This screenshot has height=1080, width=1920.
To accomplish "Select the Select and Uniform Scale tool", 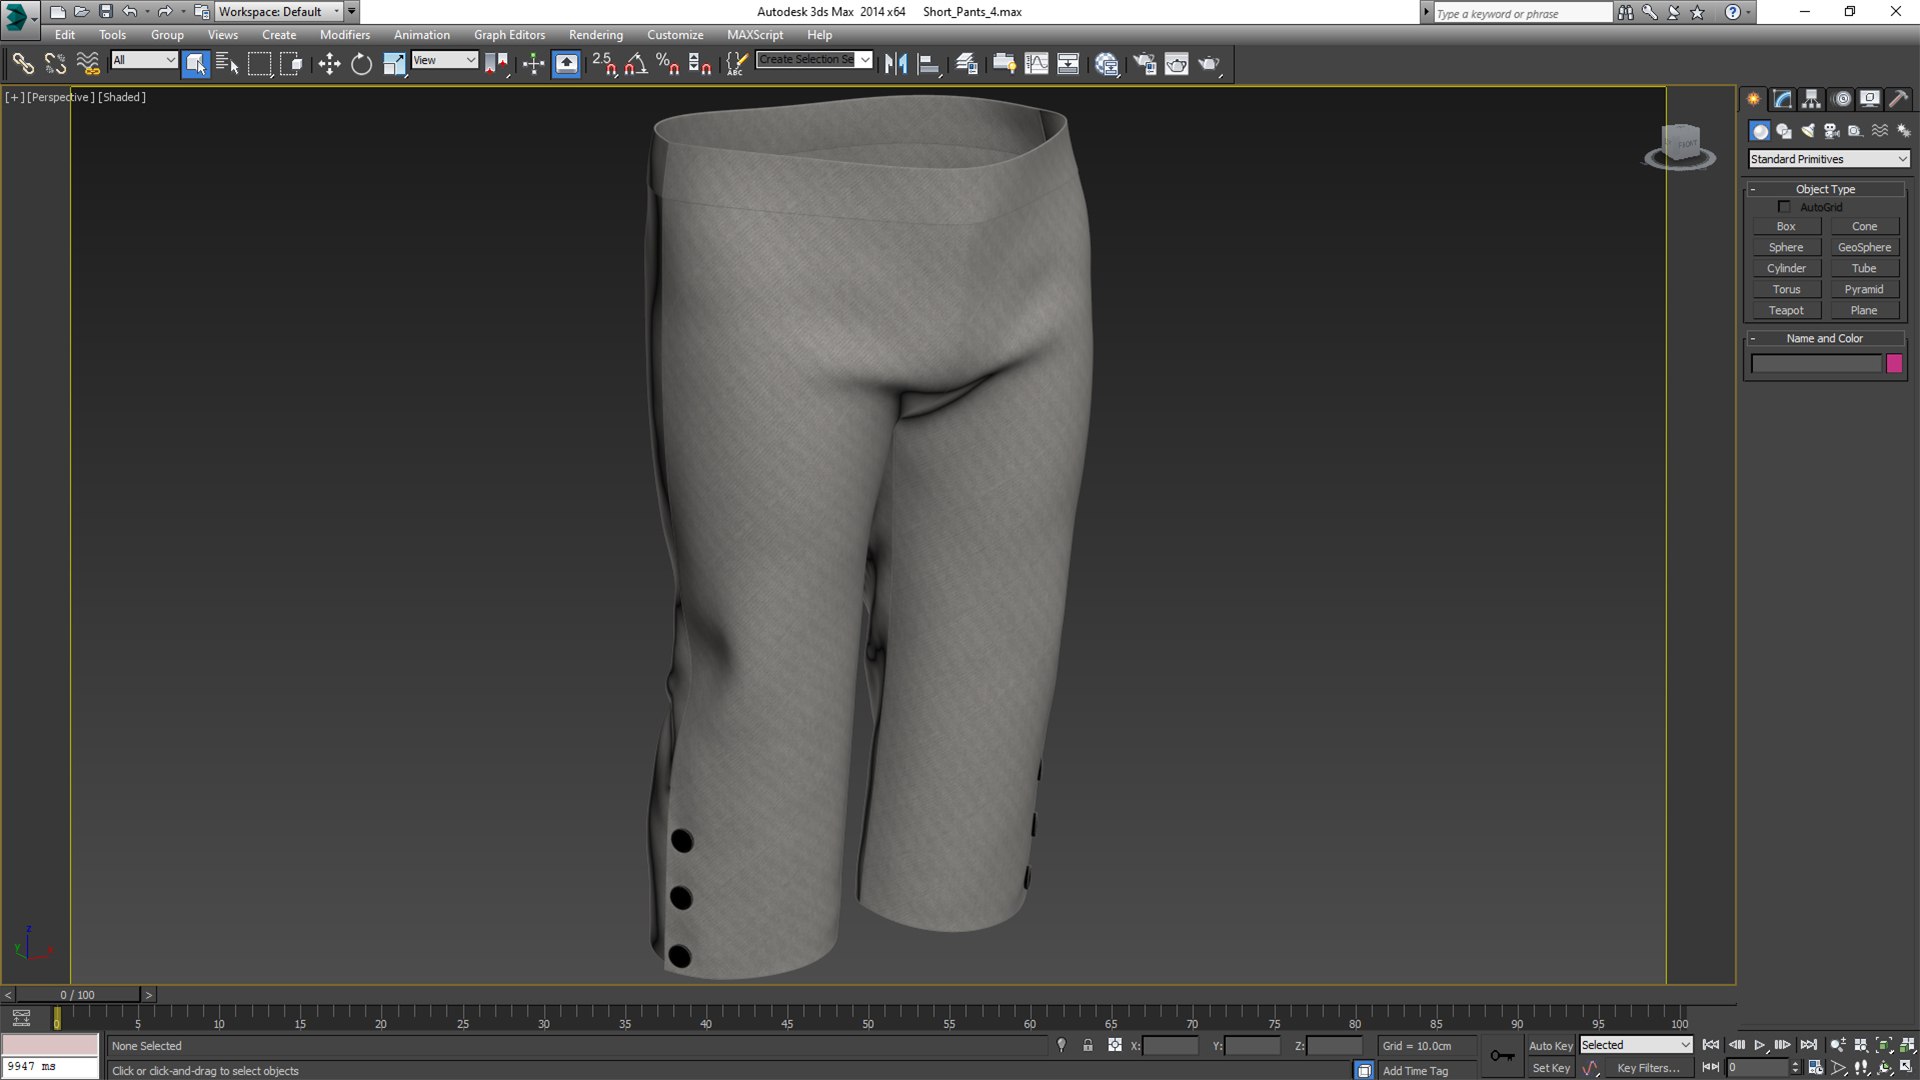I will pos(394,64).
